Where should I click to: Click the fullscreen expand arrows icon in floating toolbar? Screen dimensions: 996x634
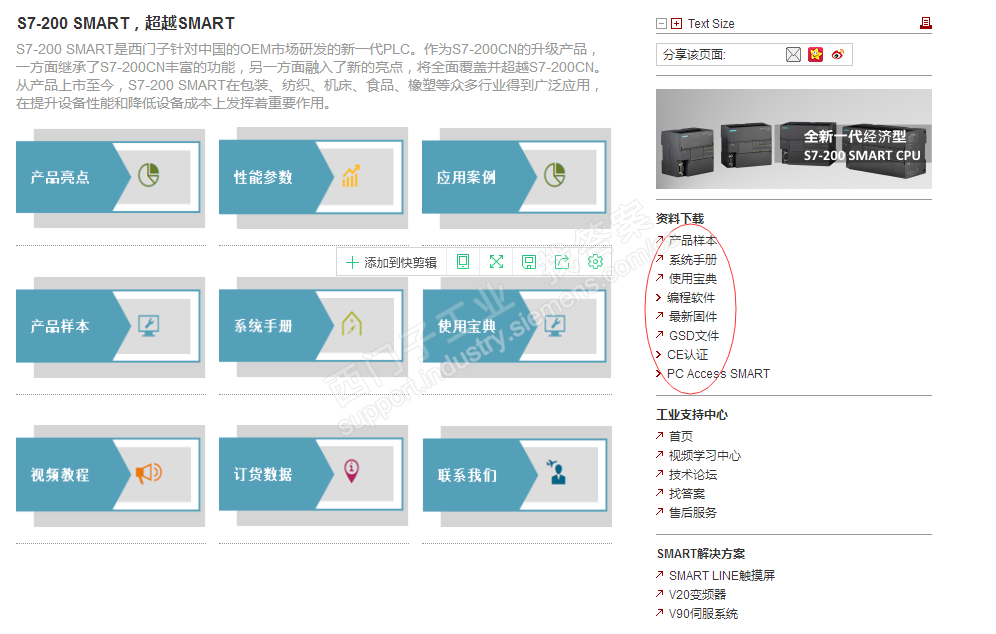coord(496,262)
